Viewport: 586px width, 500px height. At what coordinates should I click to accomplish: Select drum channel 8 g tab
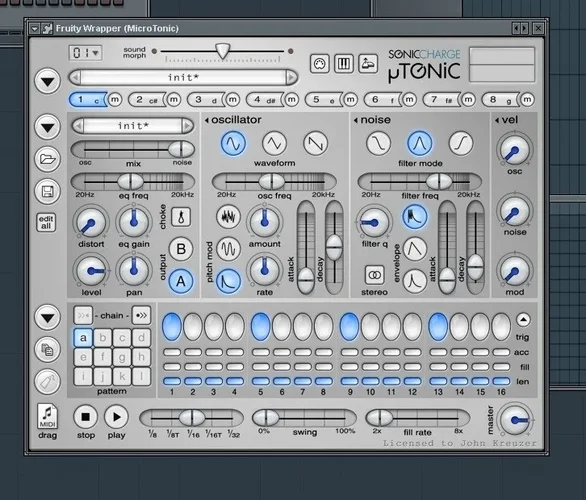(500, 100)
